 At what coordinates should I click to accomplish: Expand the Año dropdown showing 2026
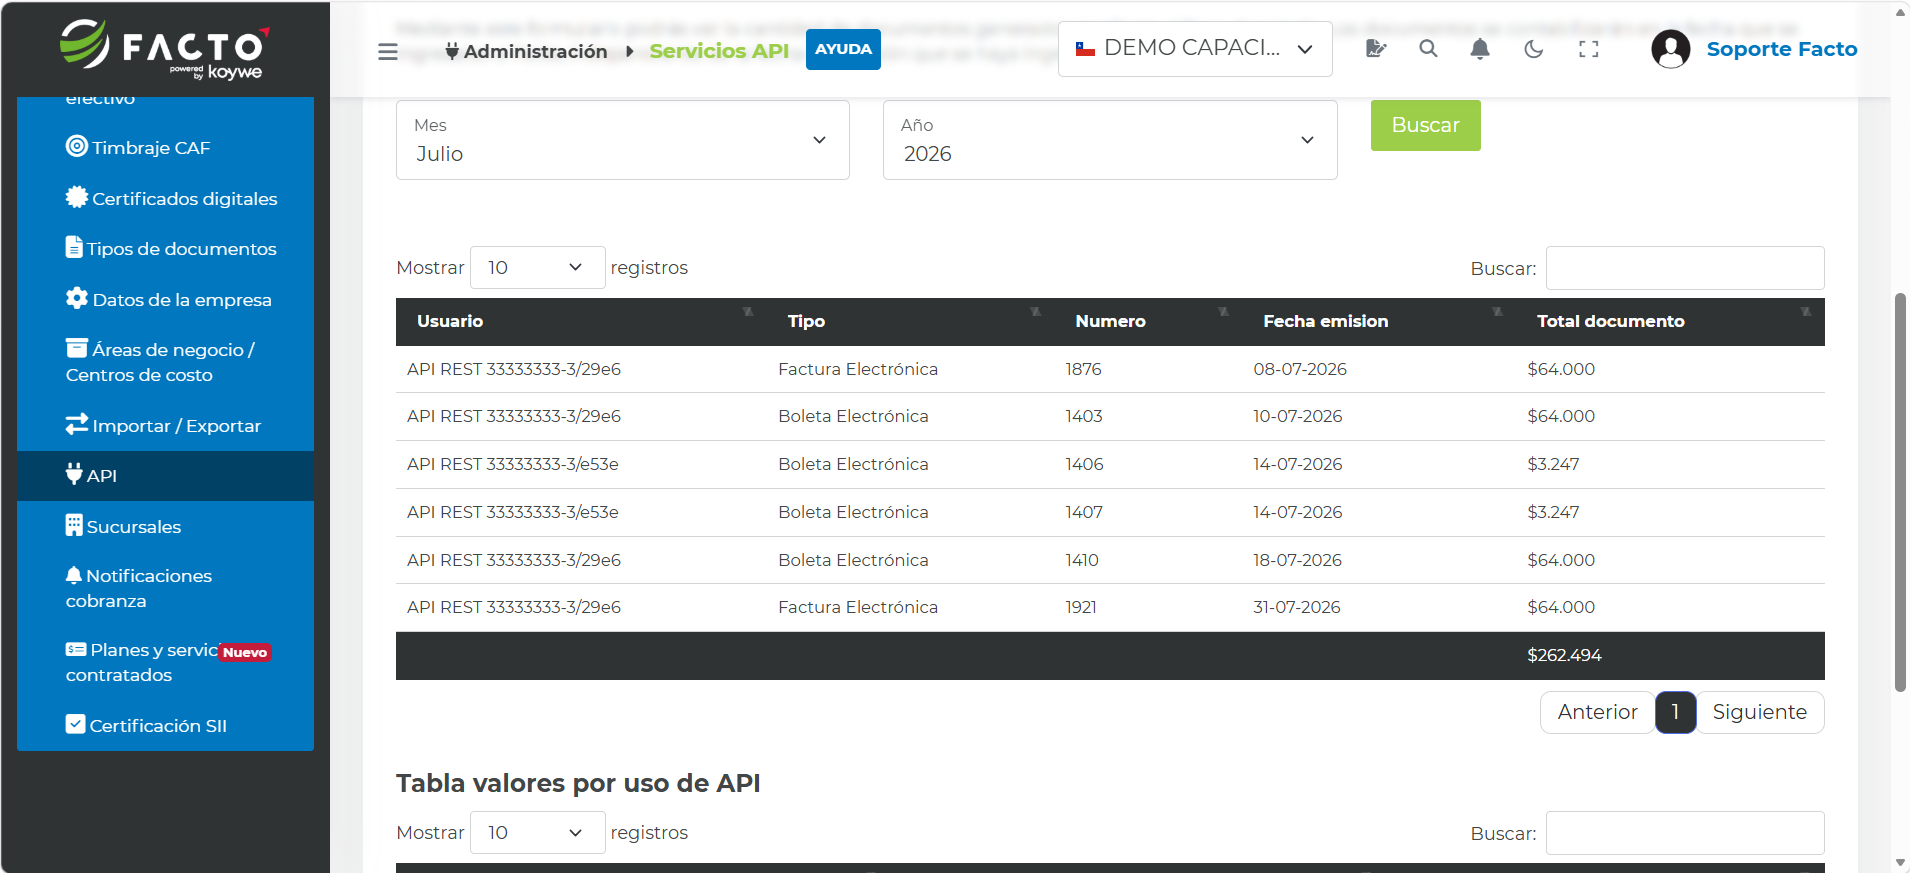click(x=1110, y=140)
